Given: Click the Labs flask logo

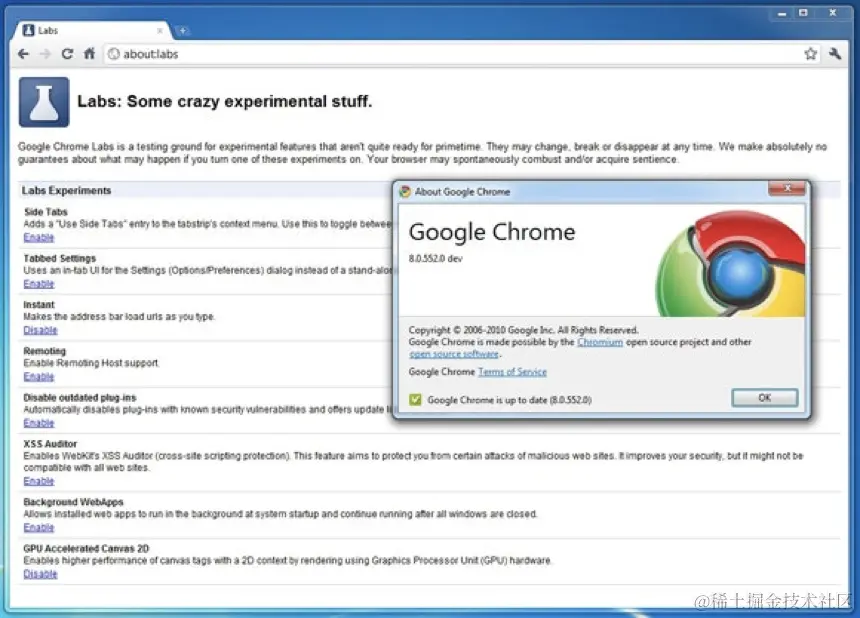Looking at the screenshot, I should (44, 102).
